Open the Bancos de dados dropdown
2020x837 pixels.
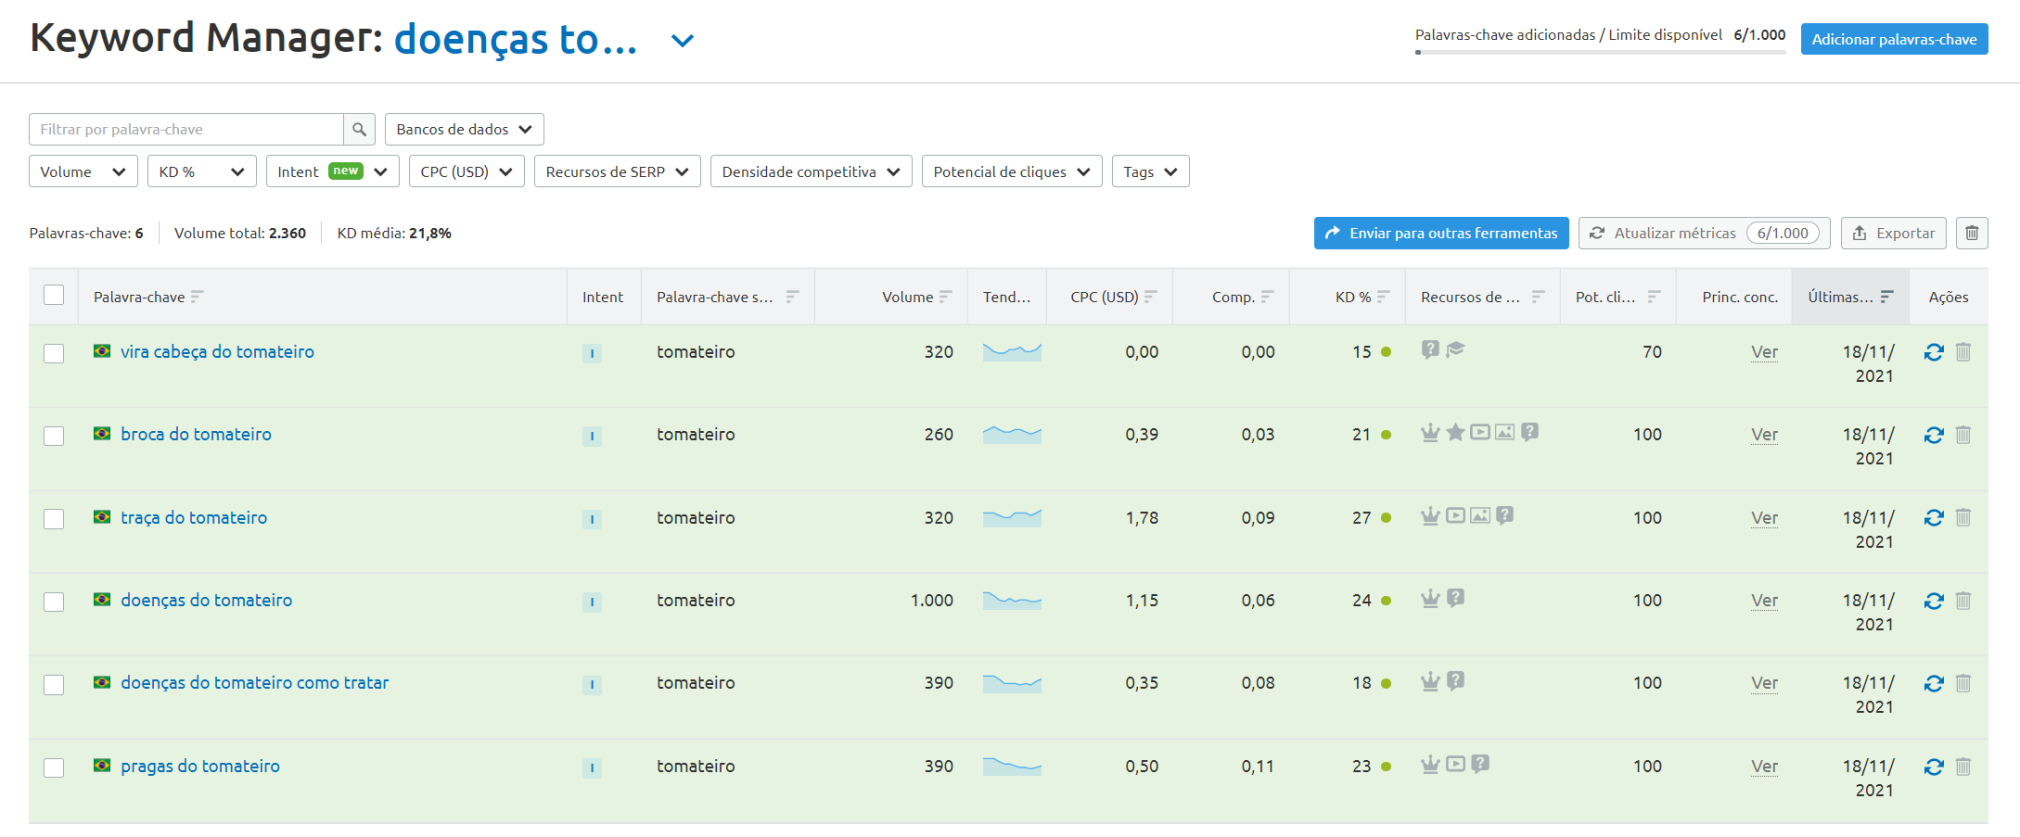[464, 129]
